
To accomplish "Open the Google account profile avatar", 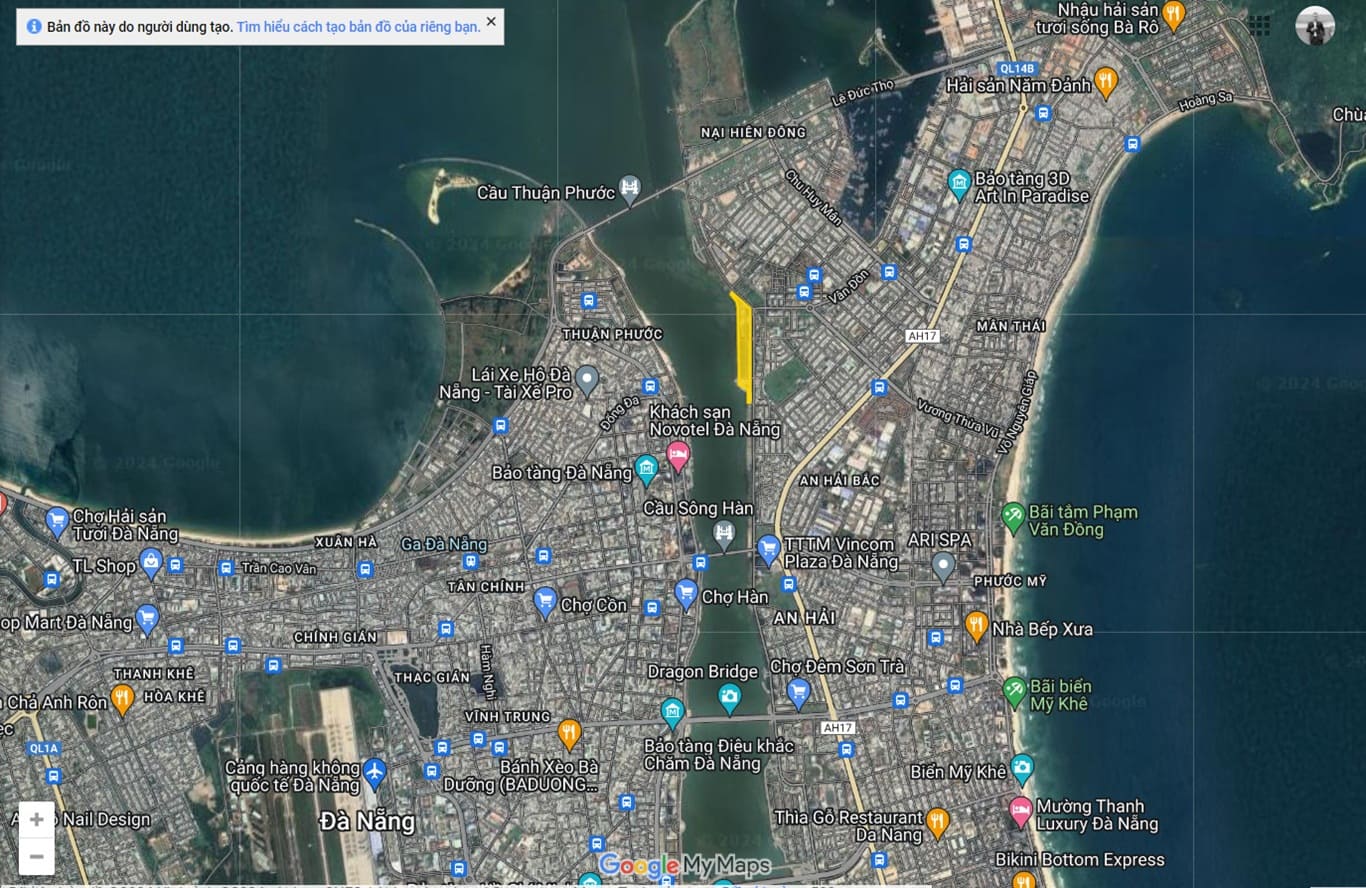I will (1315, 26).
